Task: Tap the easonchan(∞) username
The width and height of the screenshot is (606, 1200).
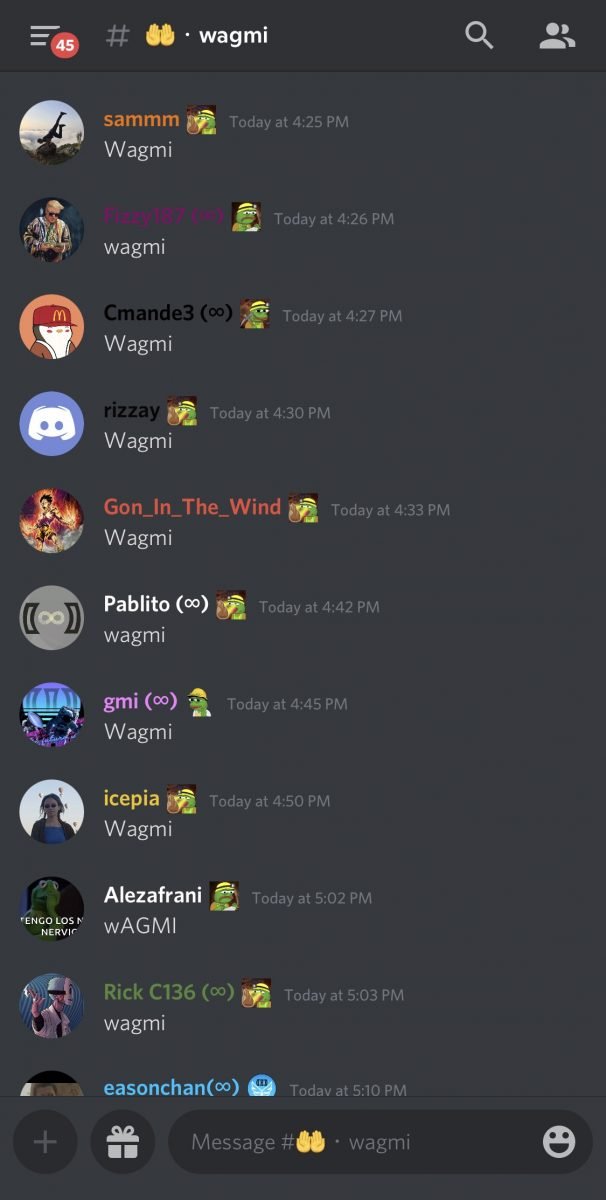Action: 171,1088
